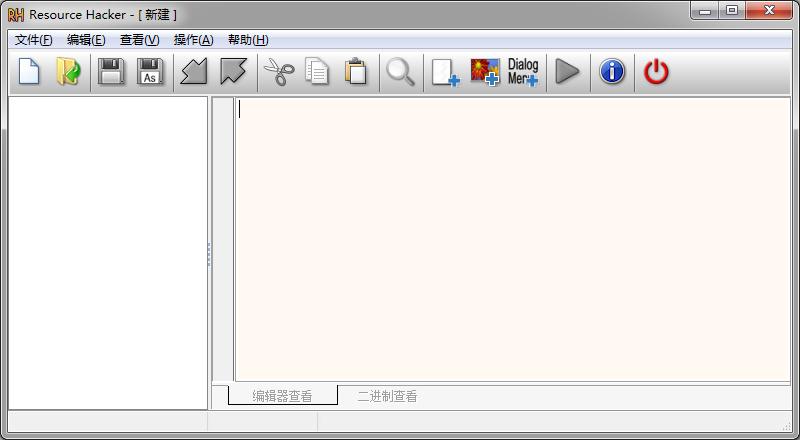The width and height of the screenshot is (800, 440).
Task: Open the 操作(A) menu
Action: click(x=193, y=40)
